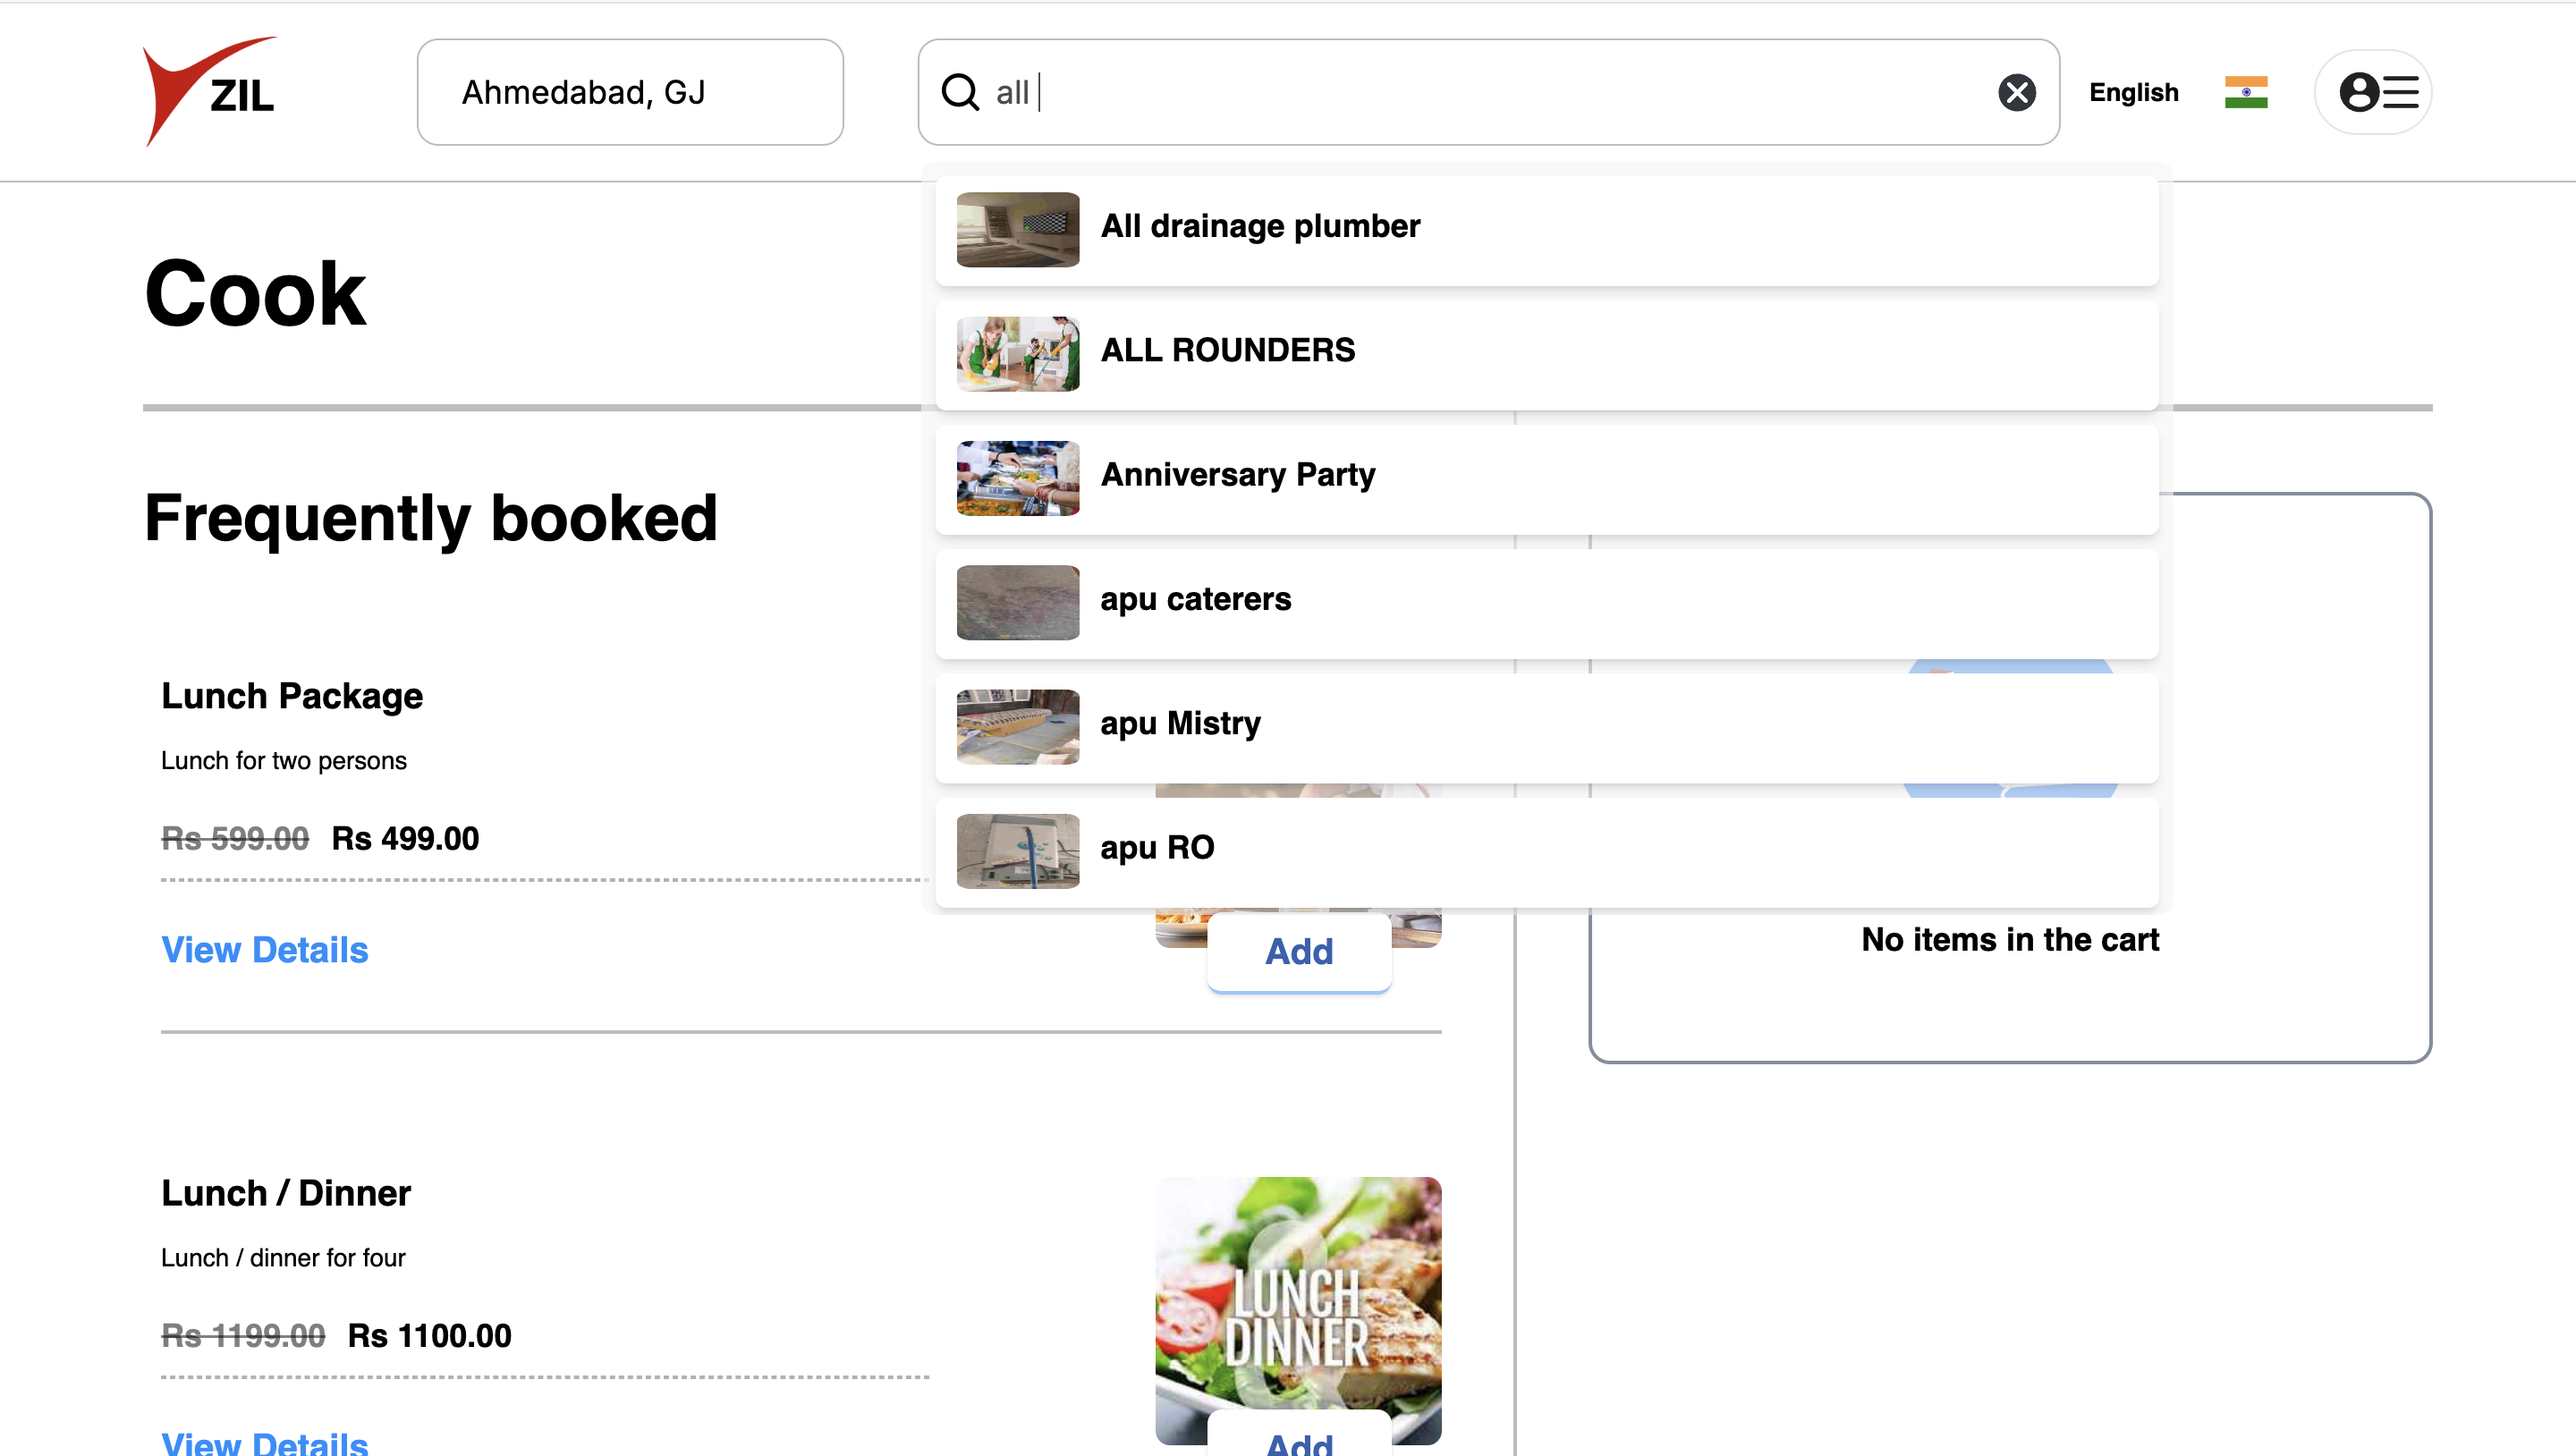Click the Anniversary Party thumbnail image
Viewport: 2576px width, 1456px height.
[x=1018, y=478]
